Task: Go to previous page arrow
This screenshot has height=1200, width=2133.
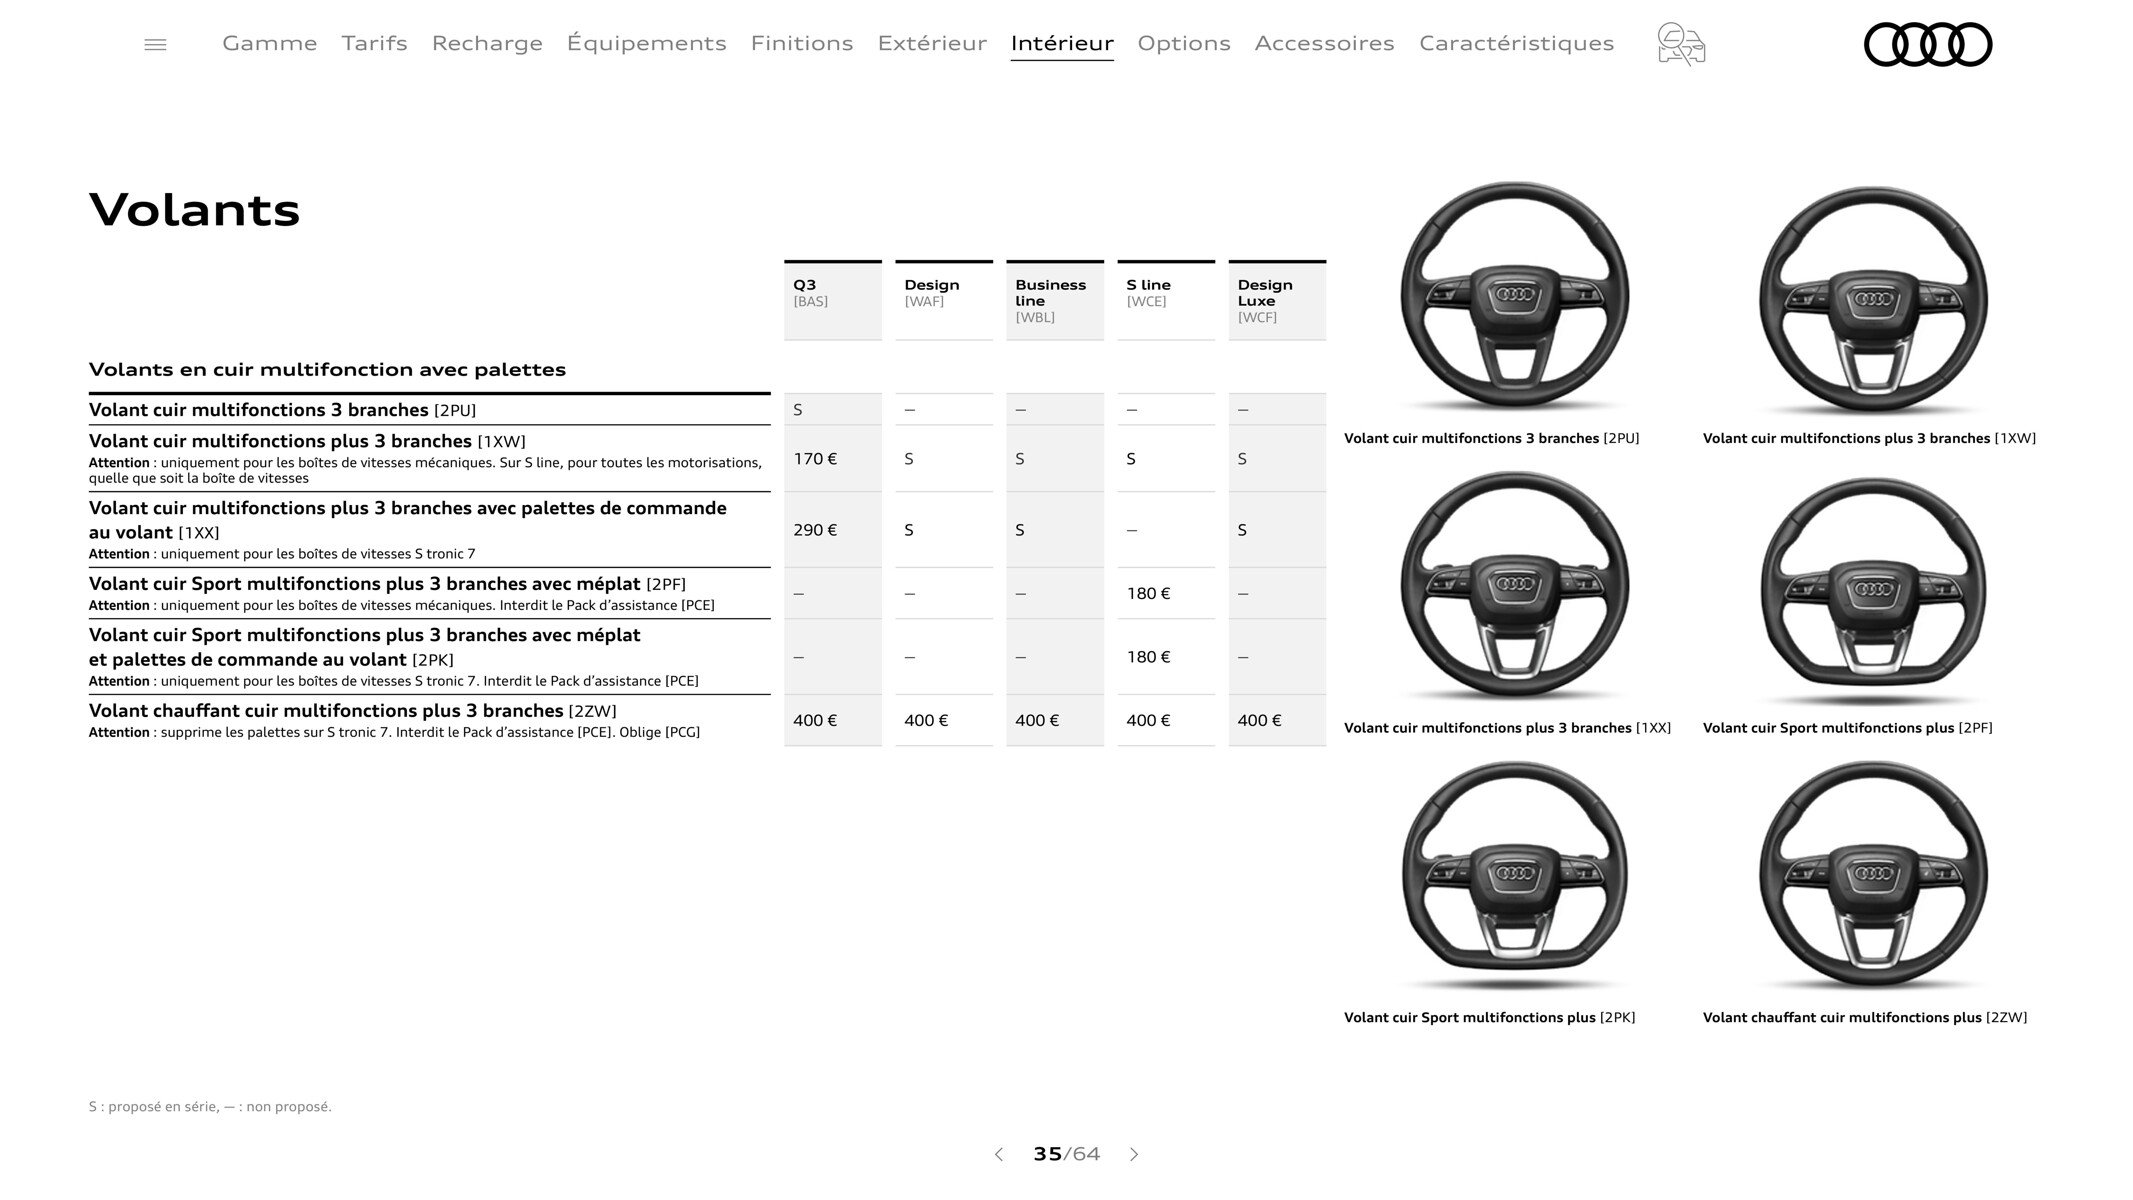Action: 998,1154
